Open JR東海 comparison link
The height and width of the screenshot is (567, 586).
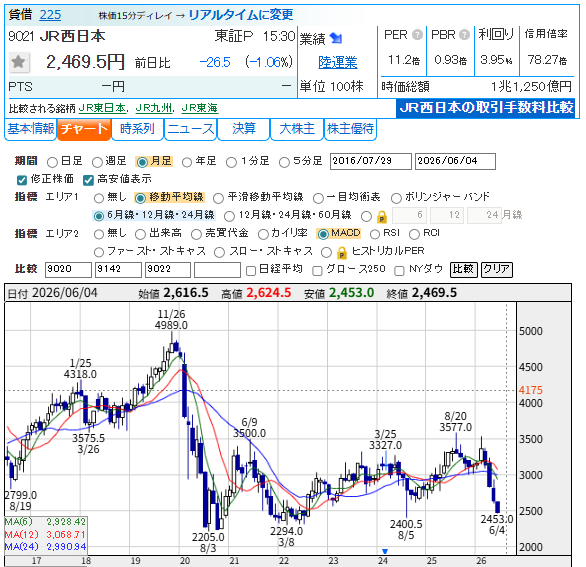[200, 108]
